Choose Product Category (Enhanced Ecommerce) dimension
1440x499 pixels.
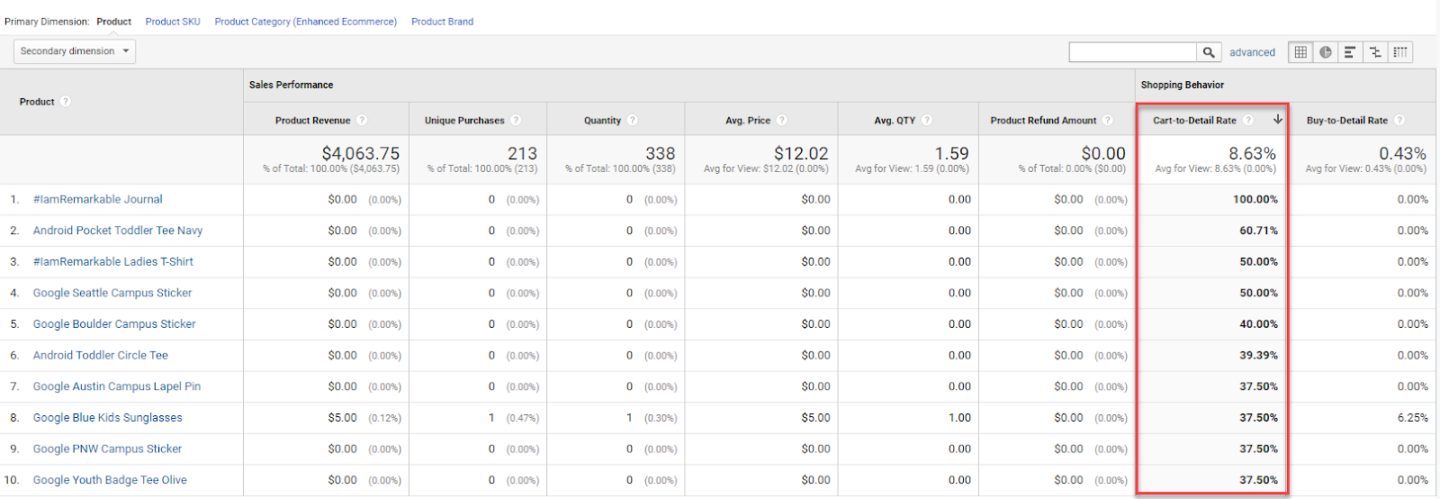[x=305, y=21]
